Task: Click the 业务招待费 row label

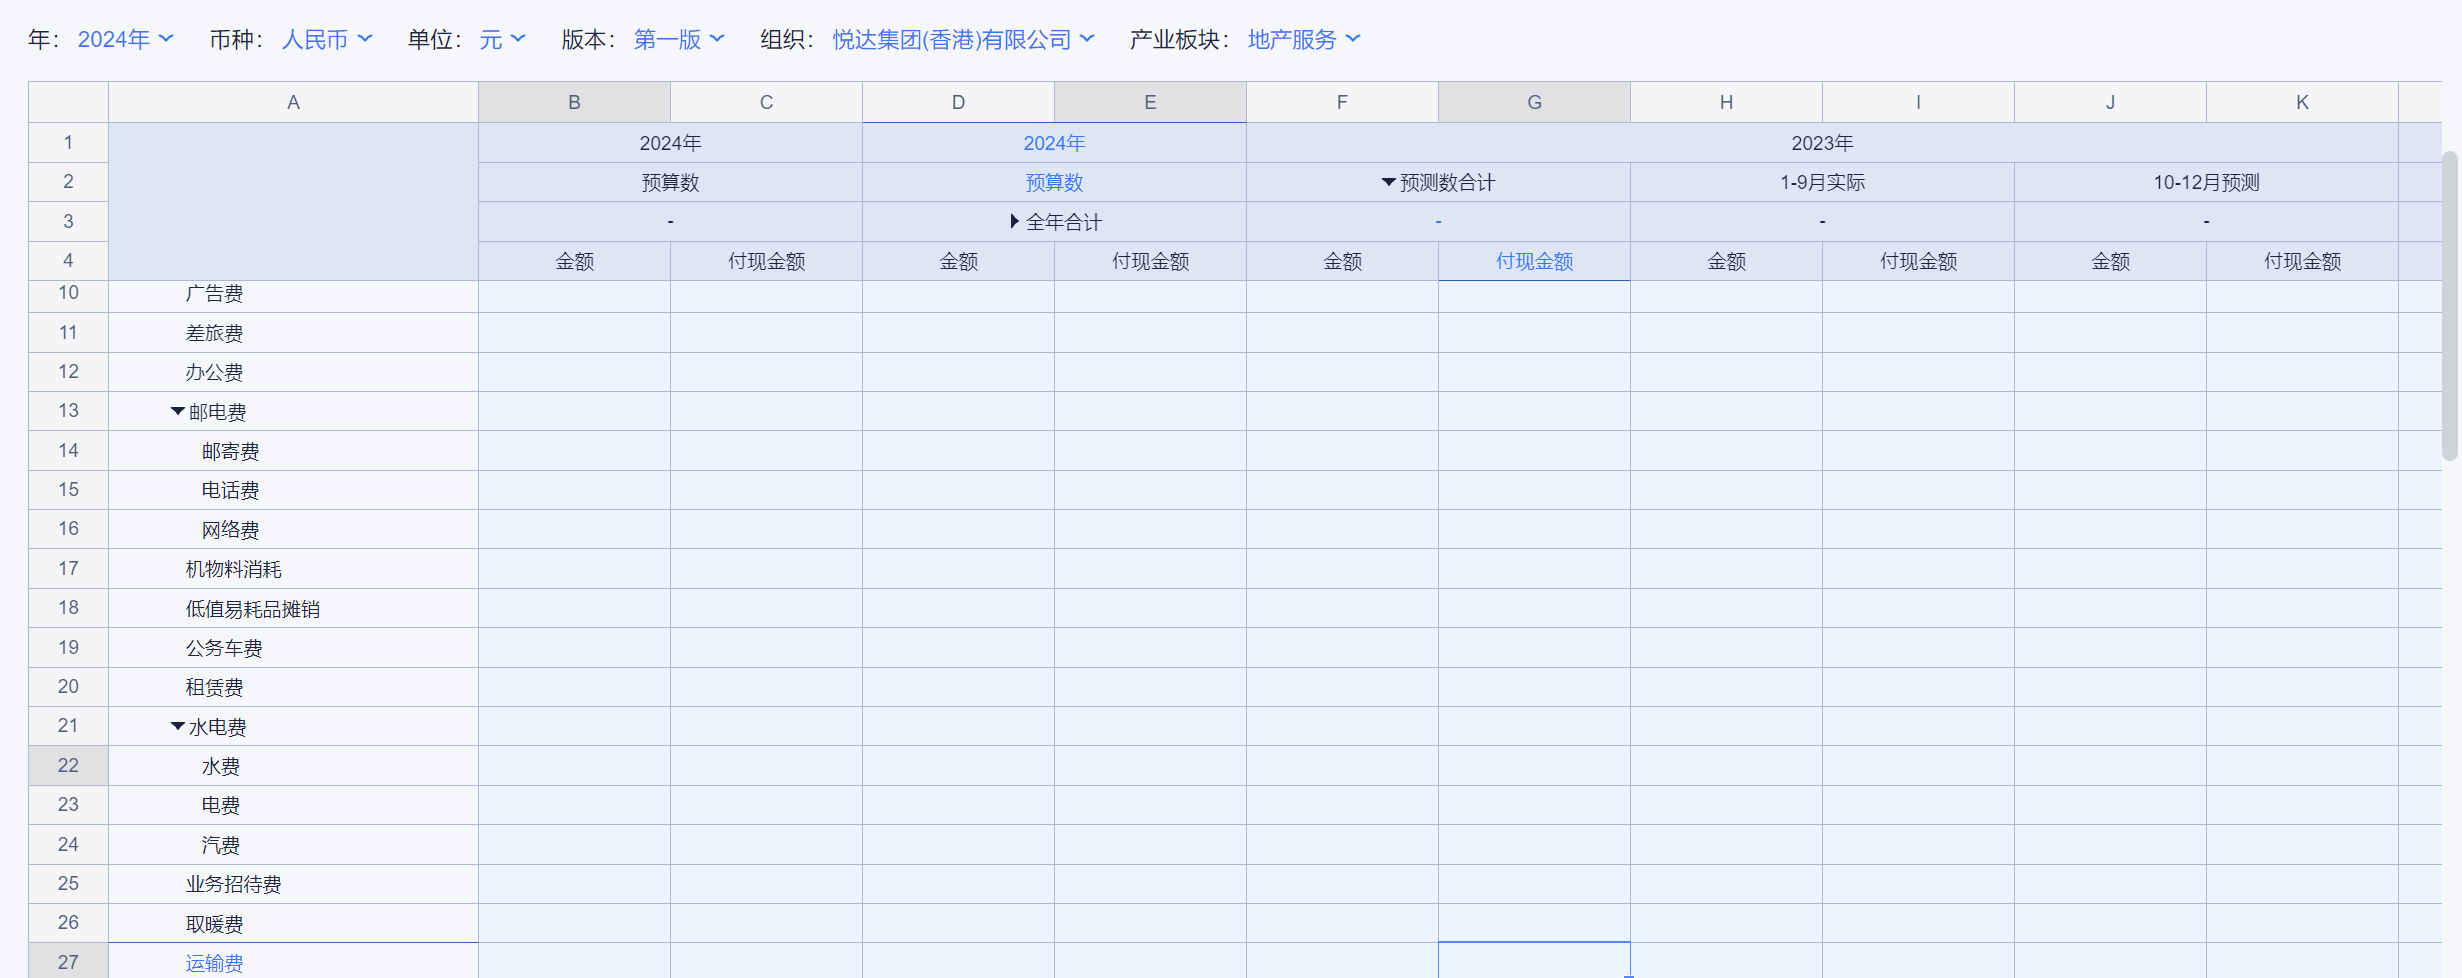Action: (x=233, y=884)
